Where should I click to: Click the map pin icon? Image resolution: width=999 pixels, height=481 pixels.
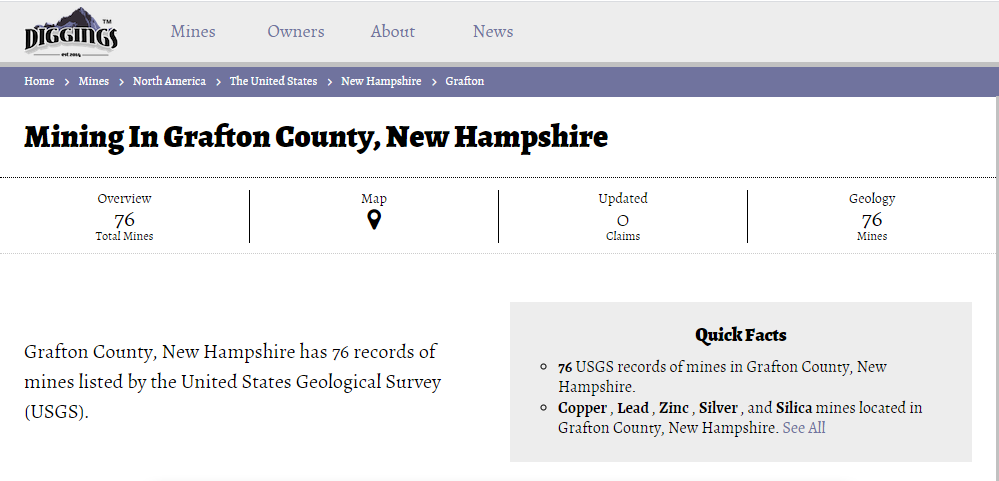click(x=374, y=220)
